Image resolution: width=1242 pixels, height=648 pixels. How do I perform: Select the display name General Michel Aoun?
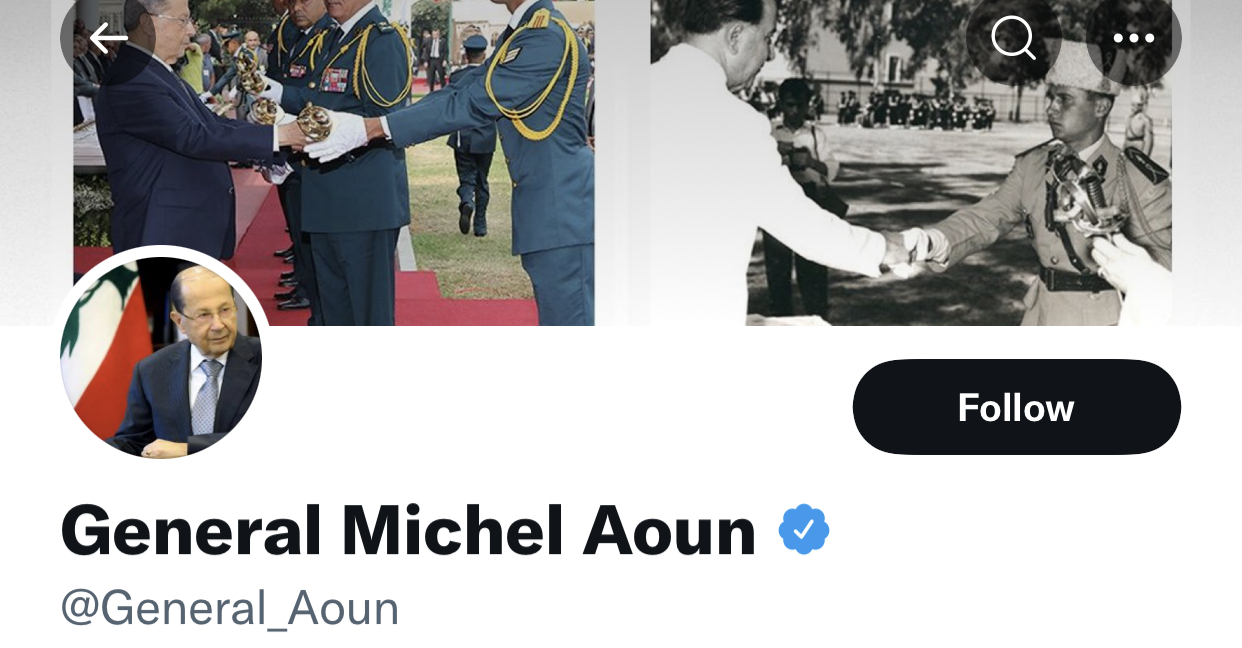pos(408,531)
